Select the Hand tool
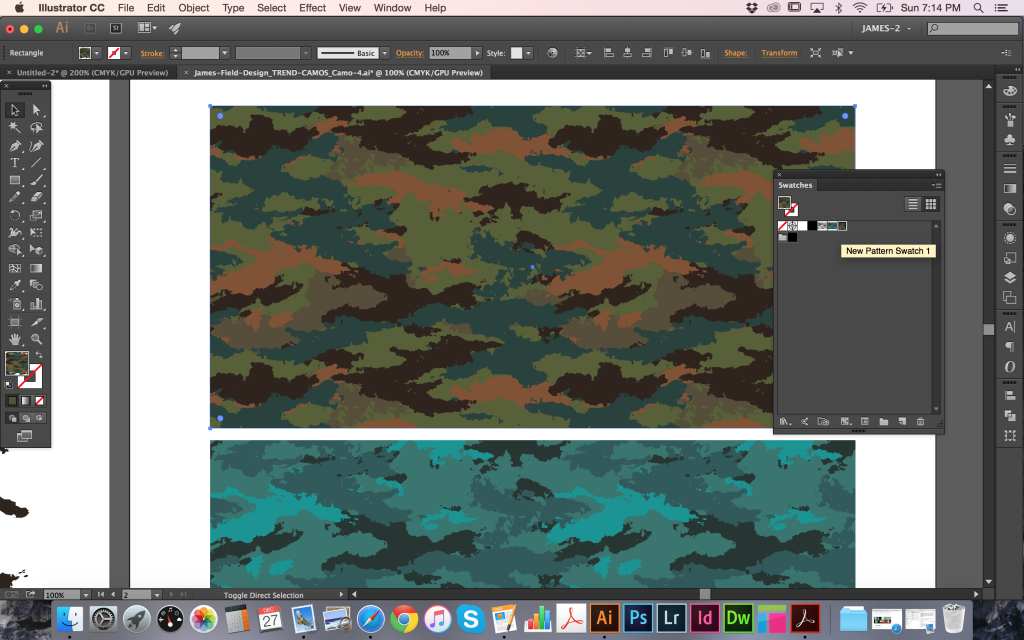 pyautogui.click(x=14, y=339)
